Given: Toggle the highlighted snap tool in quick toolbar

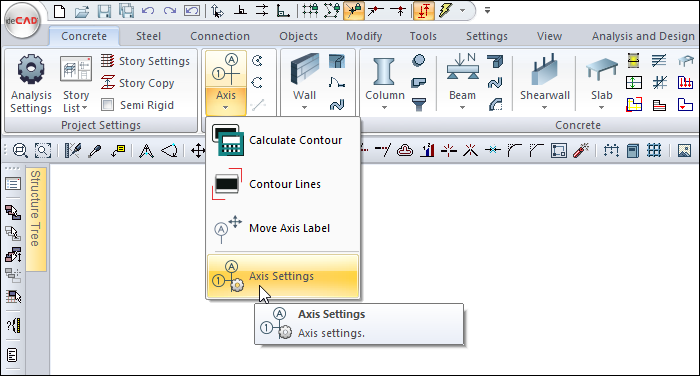Looking at the screenshot, I should 354,11.
